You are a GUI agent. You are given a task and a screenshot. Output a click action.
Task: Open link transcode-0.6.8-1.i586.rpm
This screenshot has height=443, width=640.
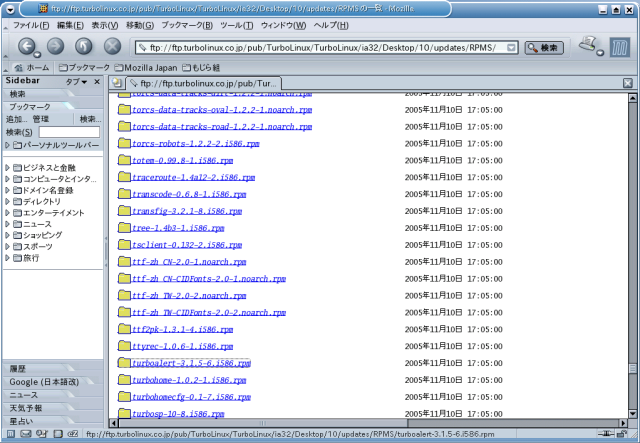(x=189, y=194)
